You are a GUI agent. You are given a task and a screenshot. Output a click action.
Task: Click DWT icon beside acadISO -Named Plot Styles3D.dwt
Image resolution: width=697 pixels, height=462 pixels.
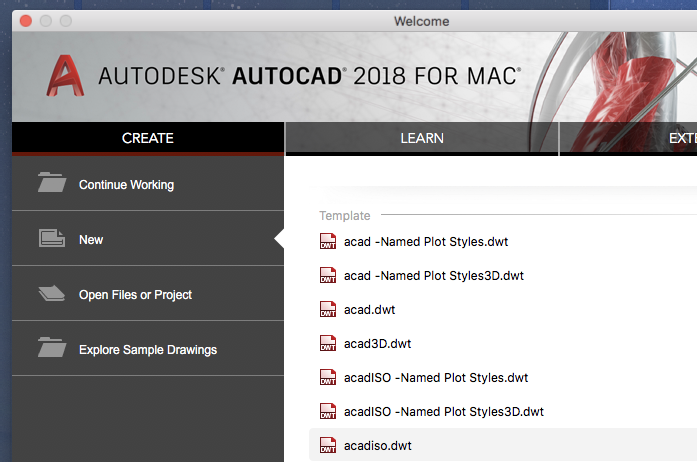(x=328, y=411)
